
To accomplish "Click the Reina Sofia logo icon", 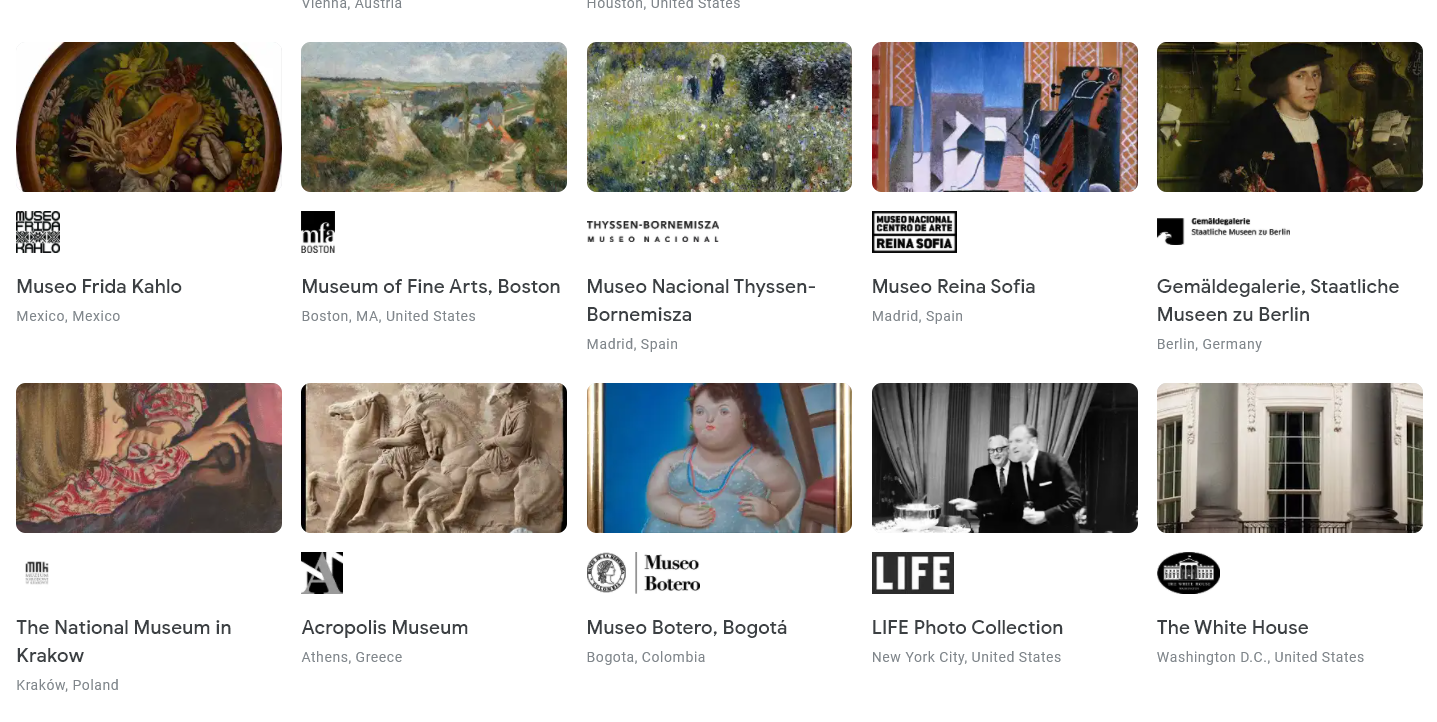I will [x=914, y=232].
